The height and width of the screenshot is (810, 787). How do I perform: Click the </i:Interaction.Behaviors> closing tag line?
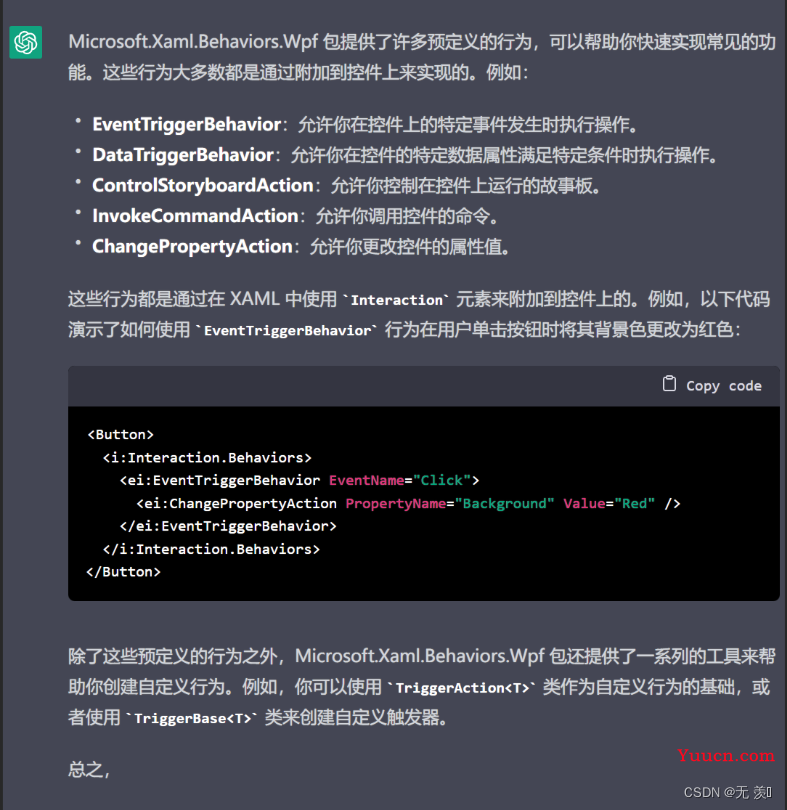click(x=211, y=549)
